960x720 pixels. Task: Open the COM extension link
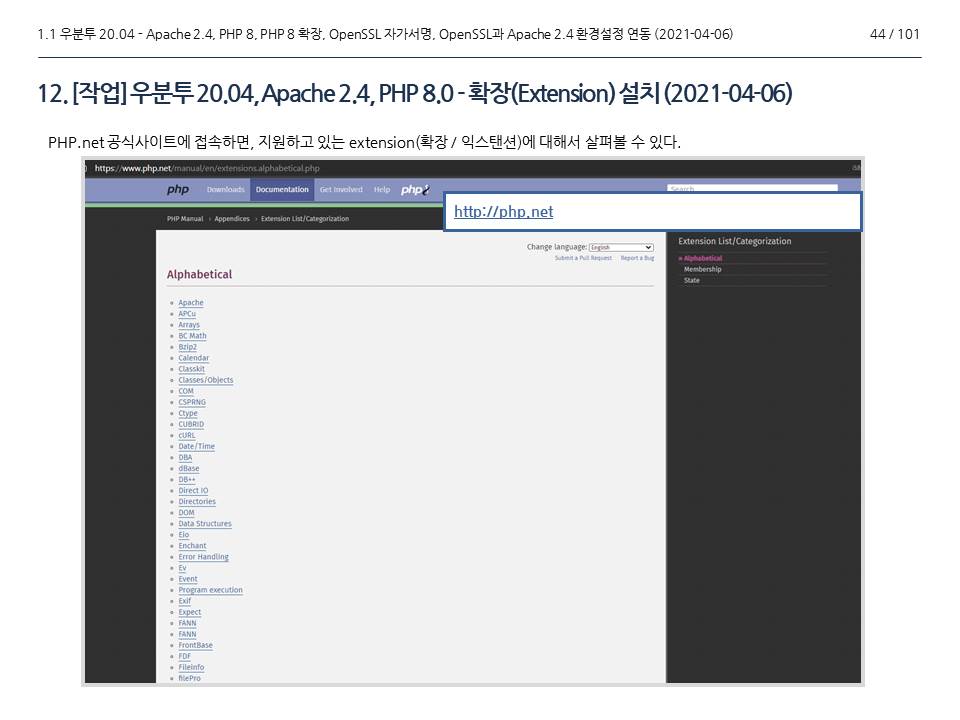coord(186,391)
